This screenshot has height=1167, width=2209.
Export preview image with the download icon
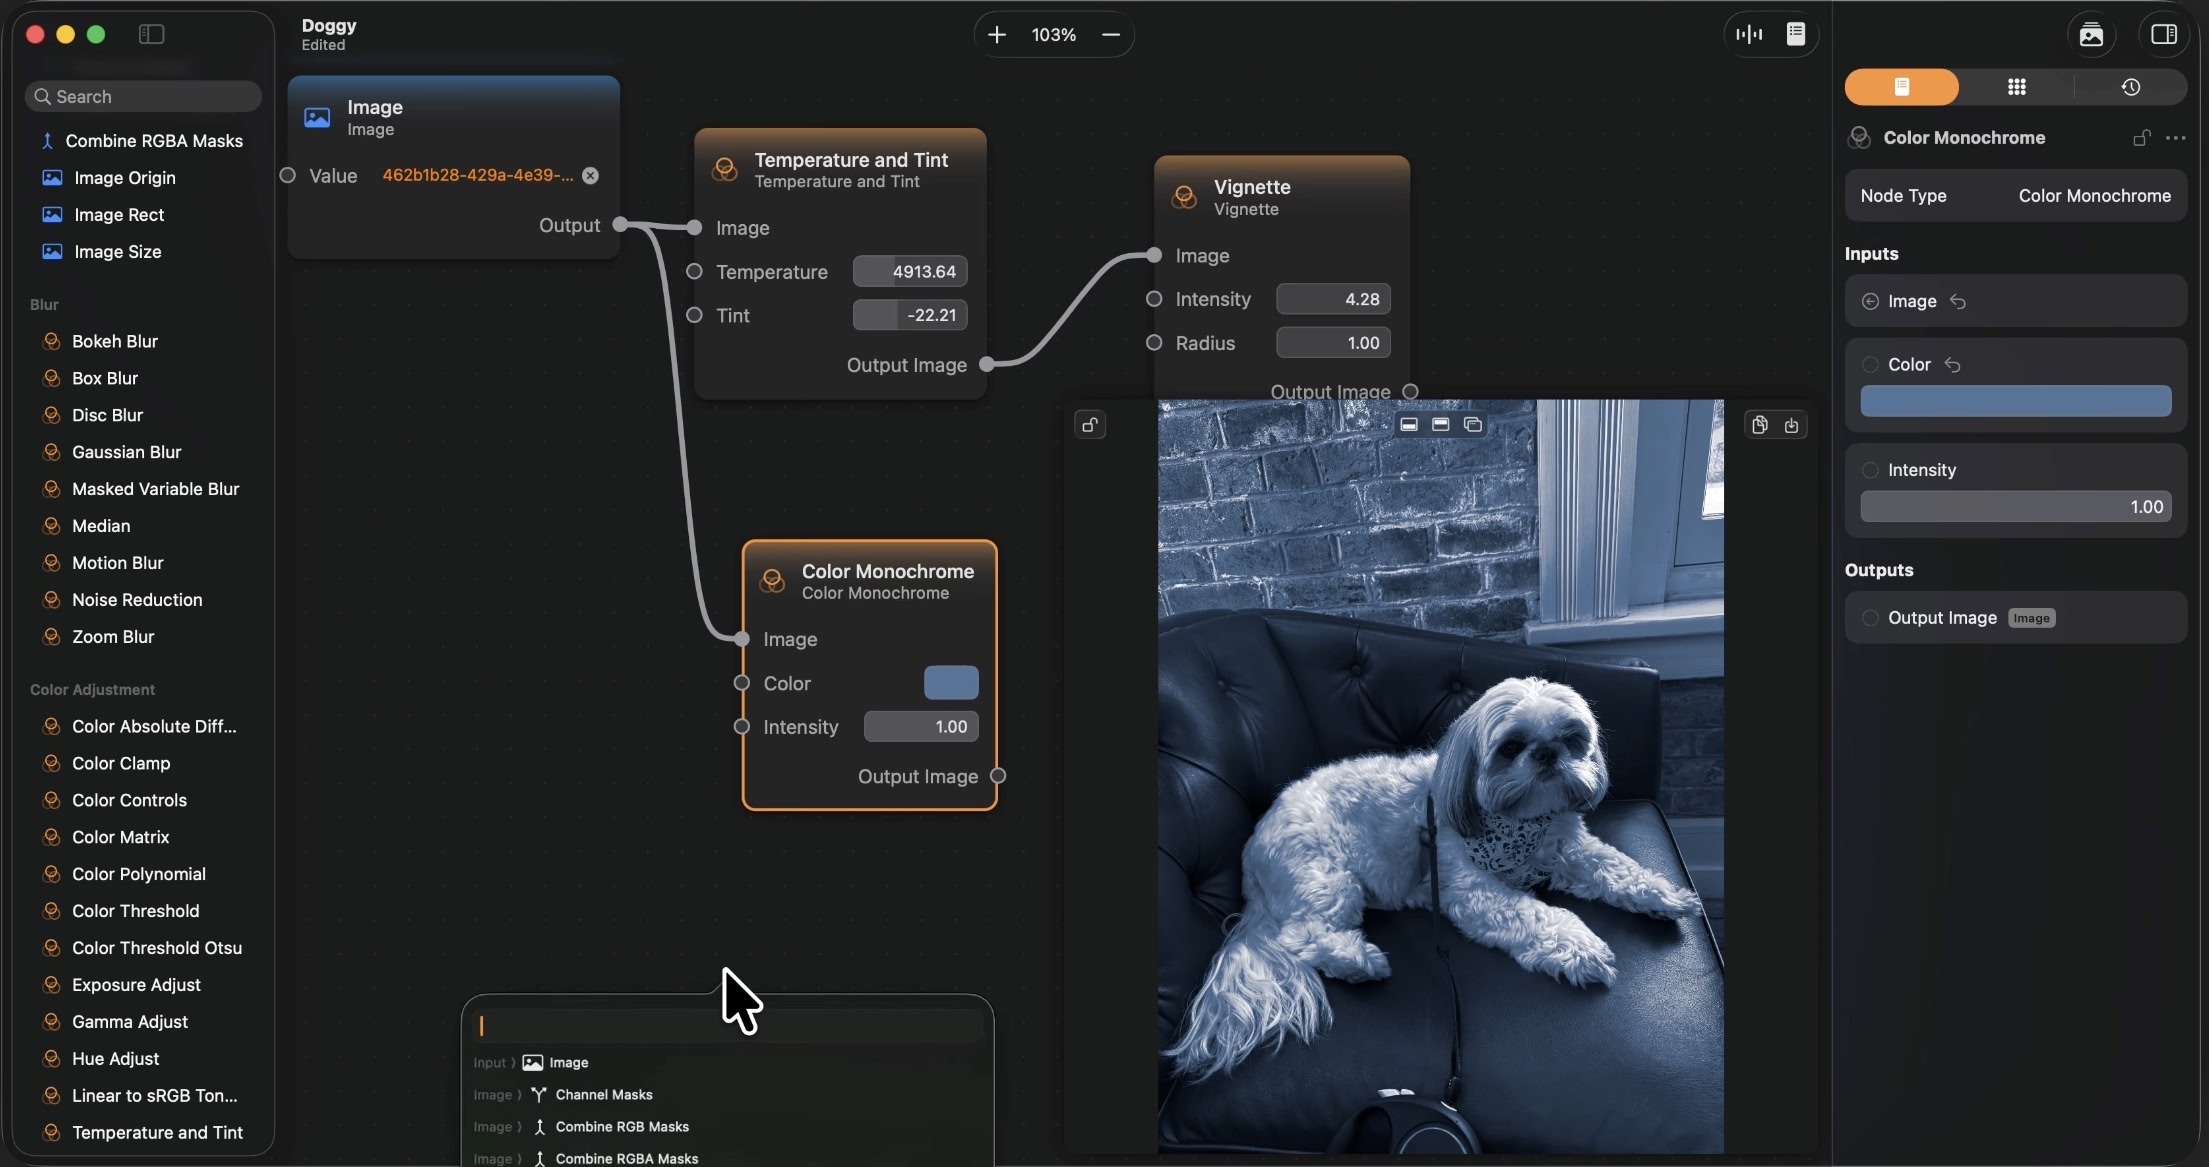tap(1791, 425)
